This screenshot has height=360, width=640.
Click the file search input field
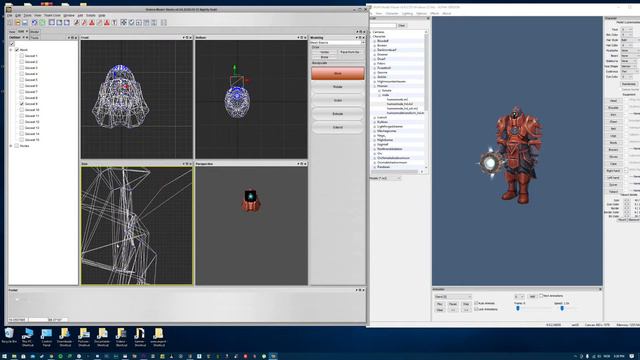pyautogui.click(x=383, y=25)
